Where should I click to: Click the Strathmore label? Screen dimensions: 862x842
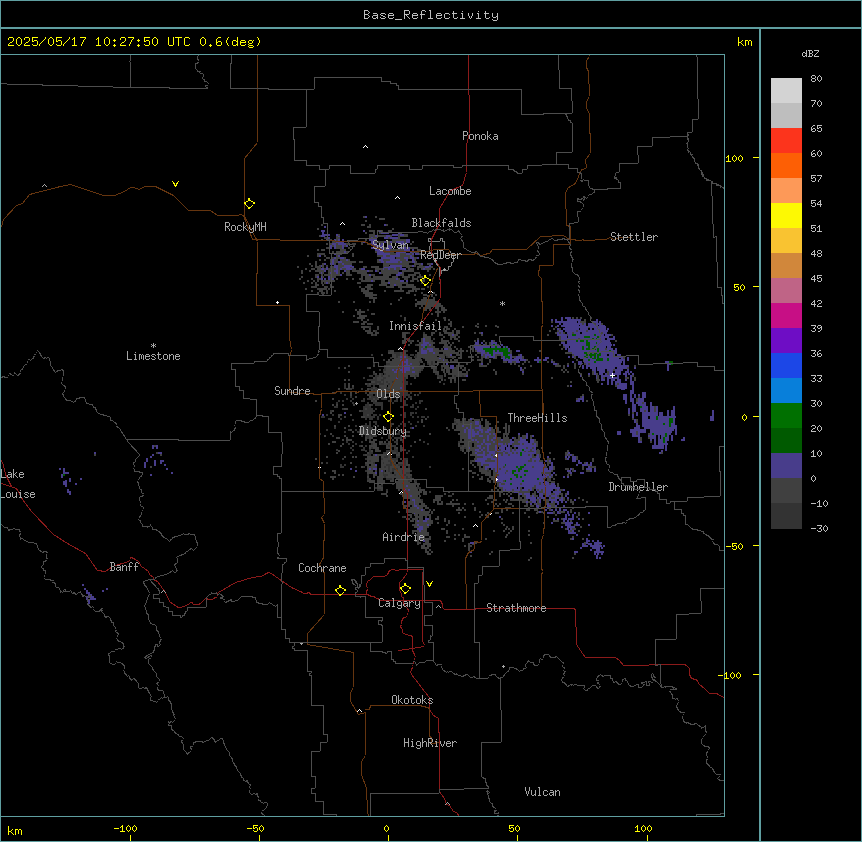click(x=516, y=608)
